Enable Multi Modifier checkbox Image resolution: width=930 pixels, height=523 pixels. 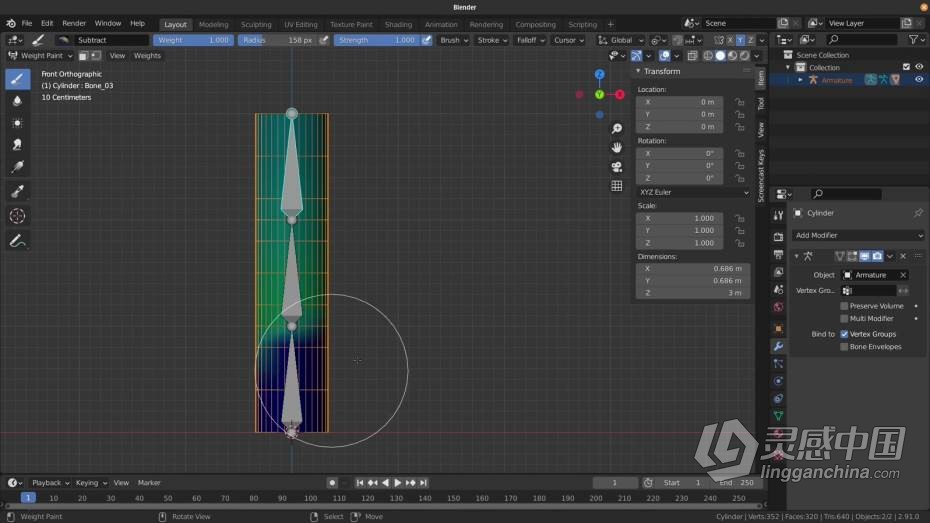[844, 318]
